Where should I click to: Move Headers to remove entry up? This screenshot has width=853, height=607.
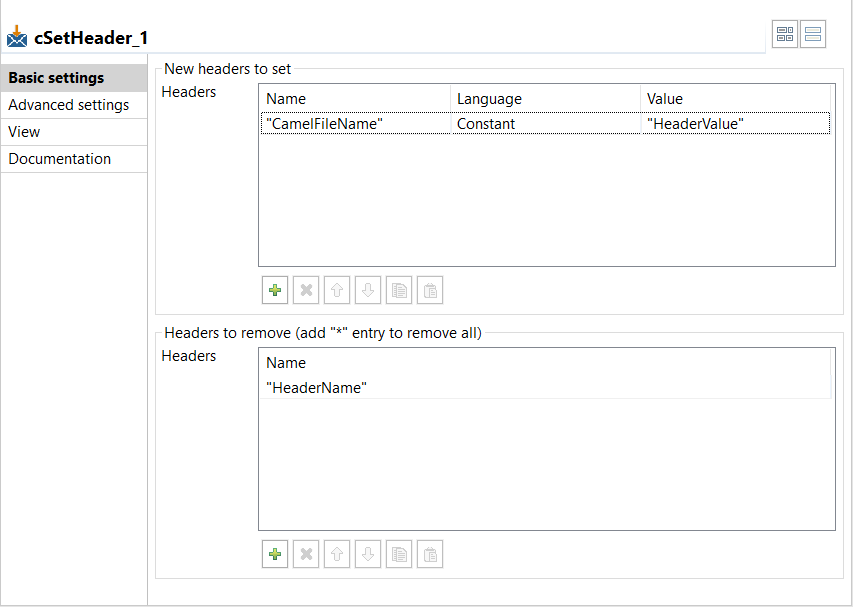tap(337, 555)
